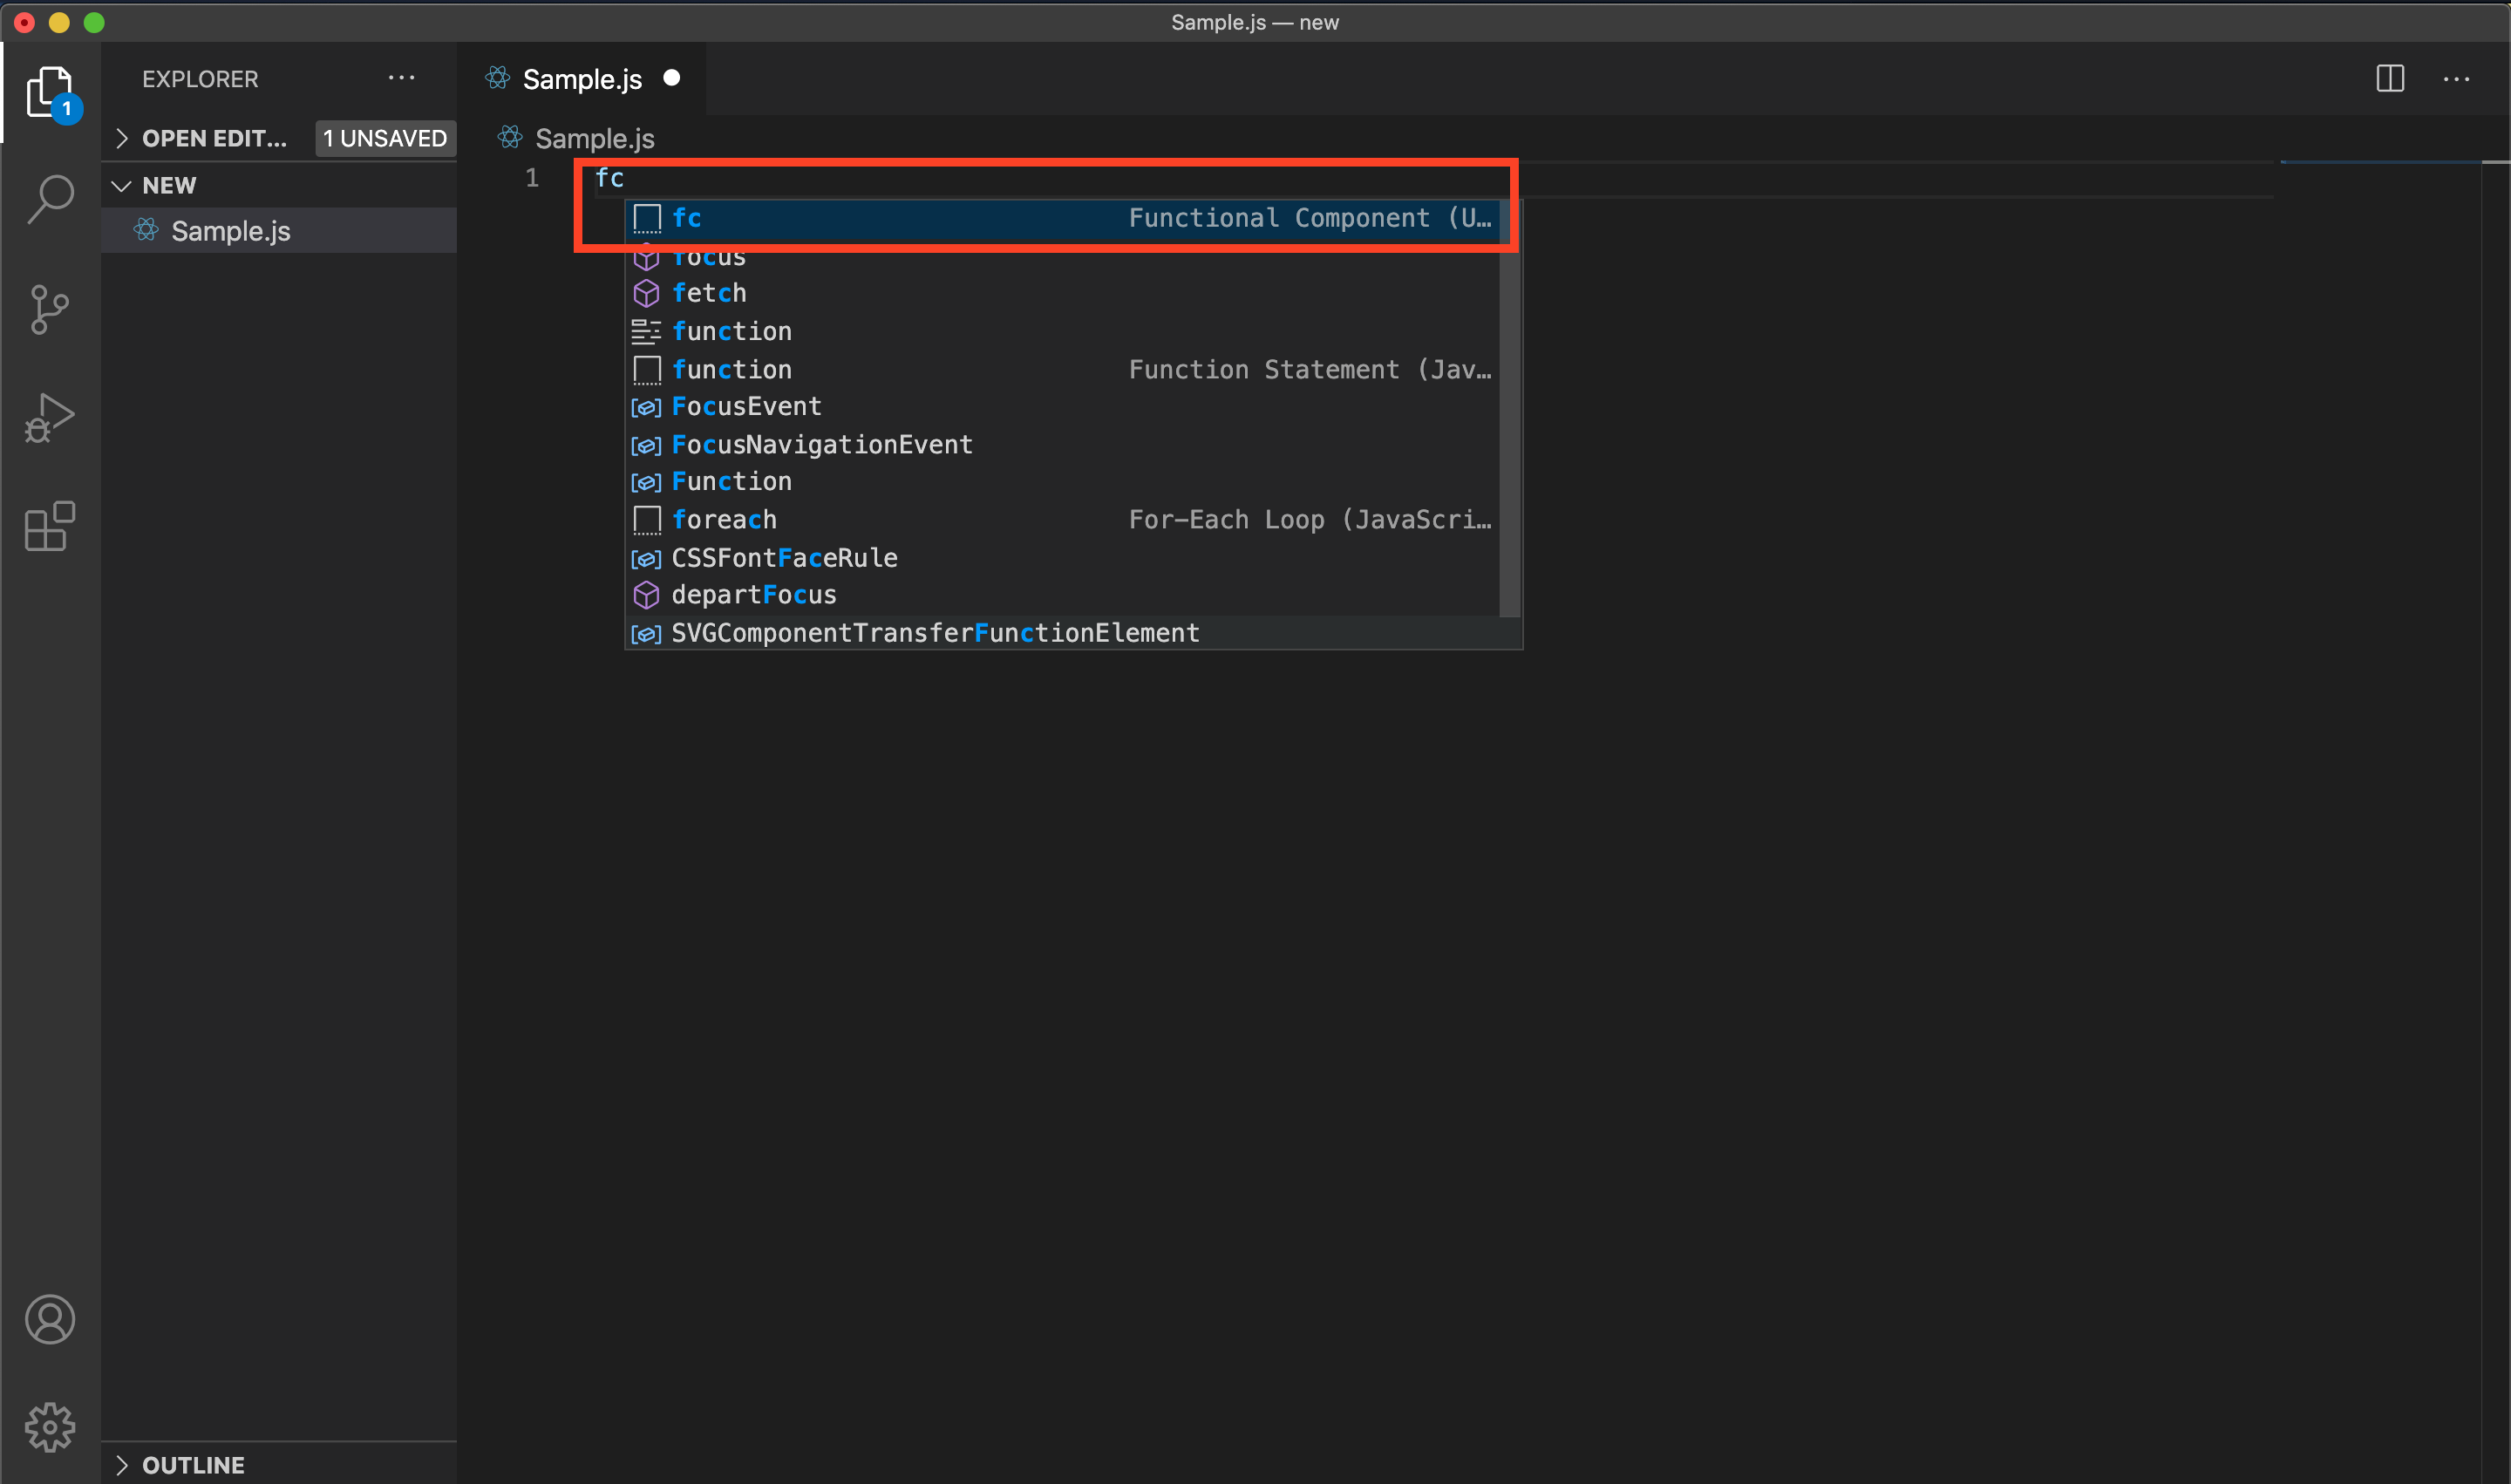Open the Run and Debug view
This screenshot has width=2511, height=1484.
pos(50,417)
